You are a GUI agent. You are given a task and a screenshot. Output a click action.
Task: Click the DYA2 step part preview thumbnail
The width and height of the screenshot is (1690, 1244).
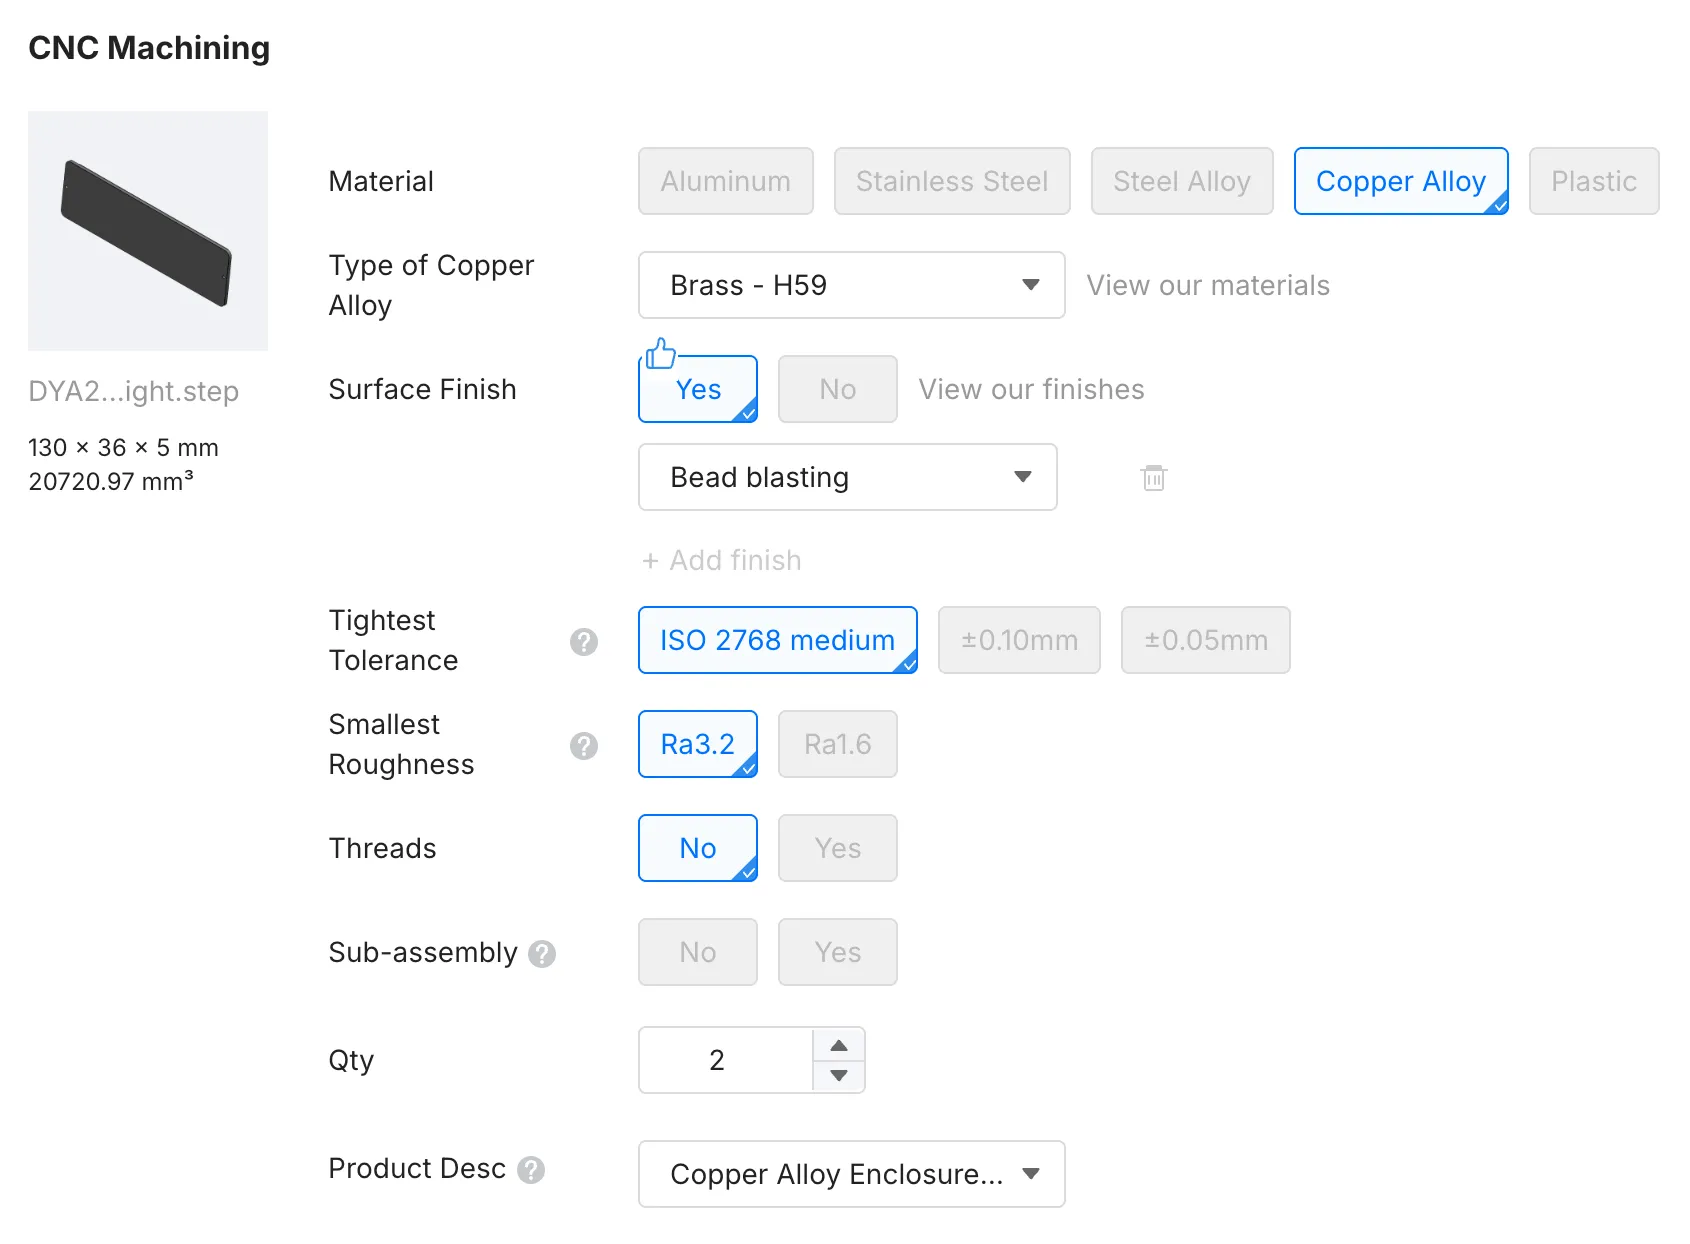pos(148,231)
